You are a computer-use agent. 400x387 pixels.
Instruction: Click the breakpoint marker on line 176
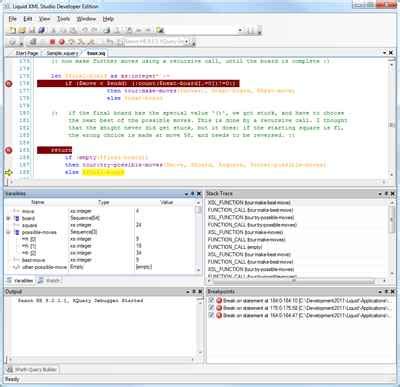pyautogui.click(x=9, y=83)
